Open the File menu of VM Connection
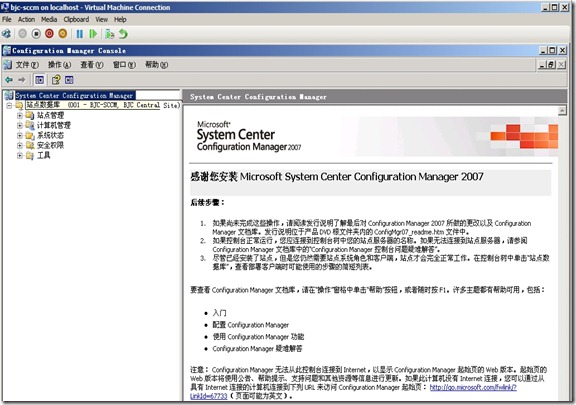This screenshot has height=405, width=576. pos(7,19)
